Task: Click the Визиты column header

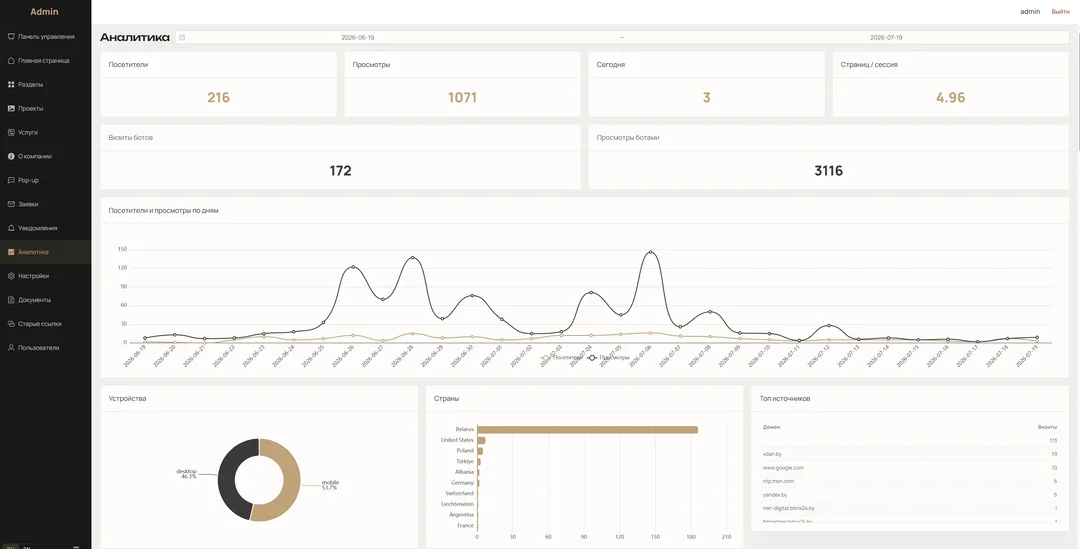Action: pos(1048,427)
